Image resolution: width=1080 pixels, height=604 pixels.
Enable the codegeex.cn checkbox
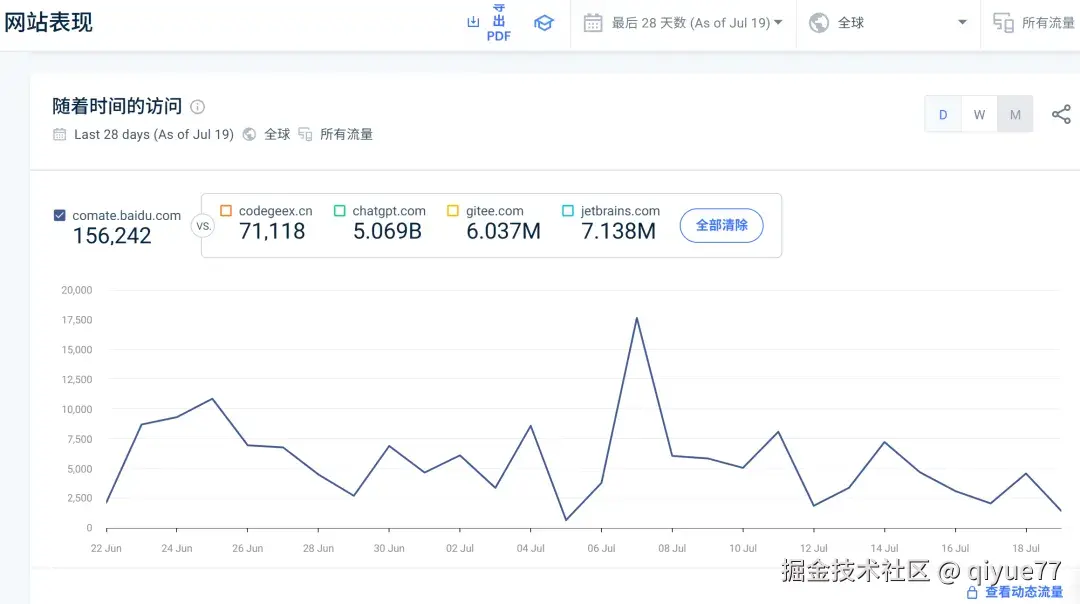(x=226, y=211)
